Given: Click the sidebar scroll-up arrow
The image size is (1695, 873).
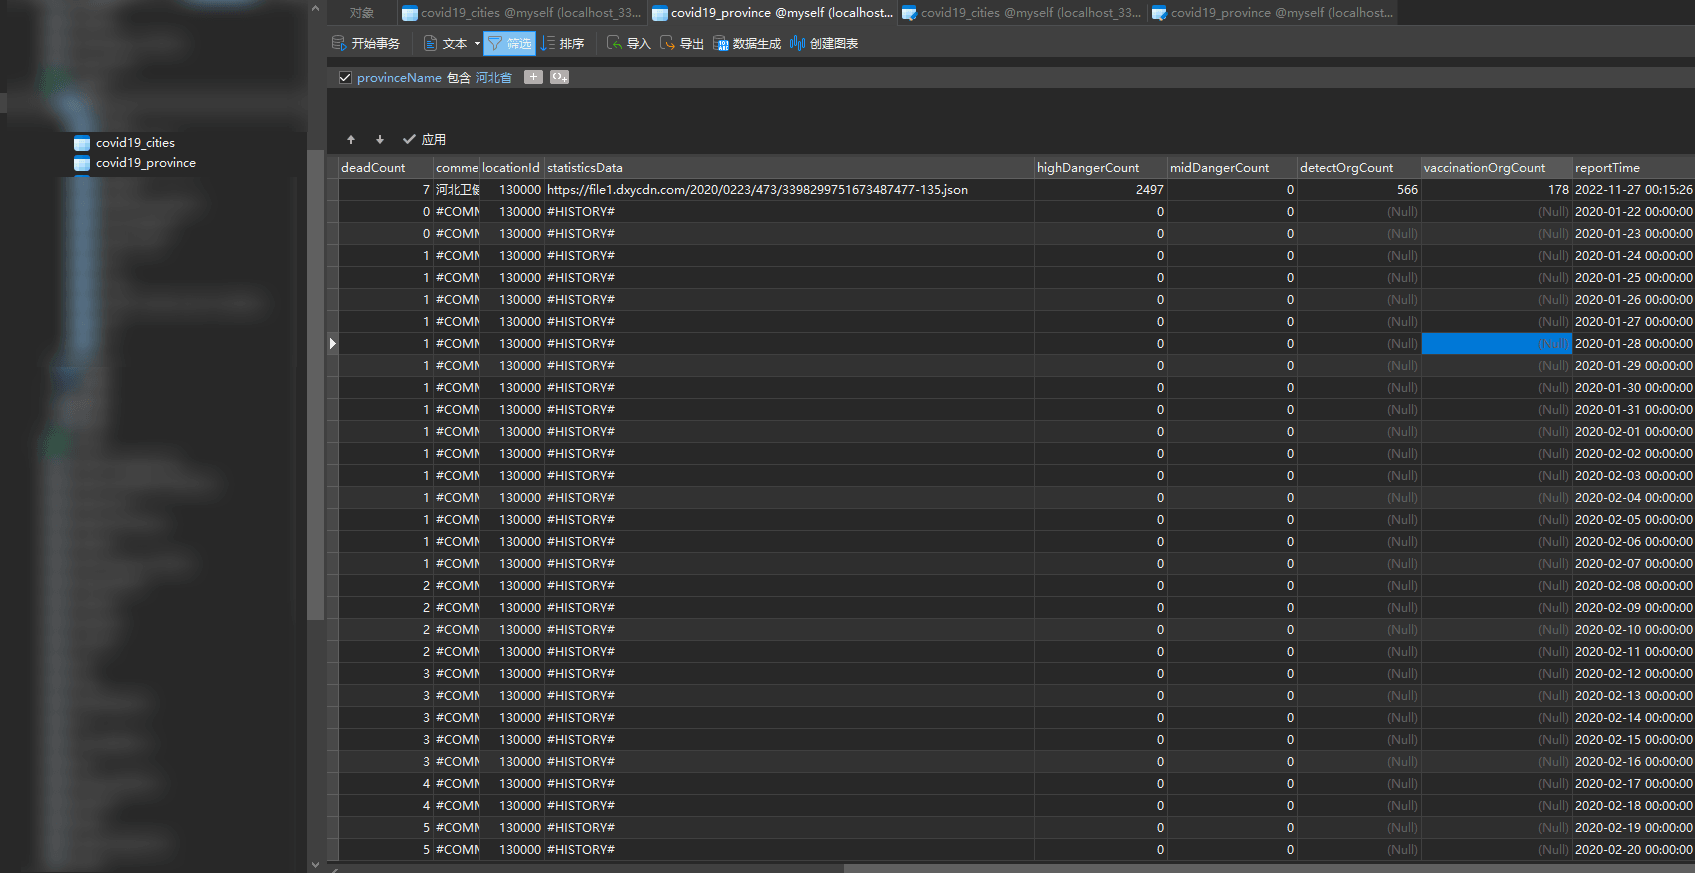Looking at the screenshot, I should click(x=316, y=9).
